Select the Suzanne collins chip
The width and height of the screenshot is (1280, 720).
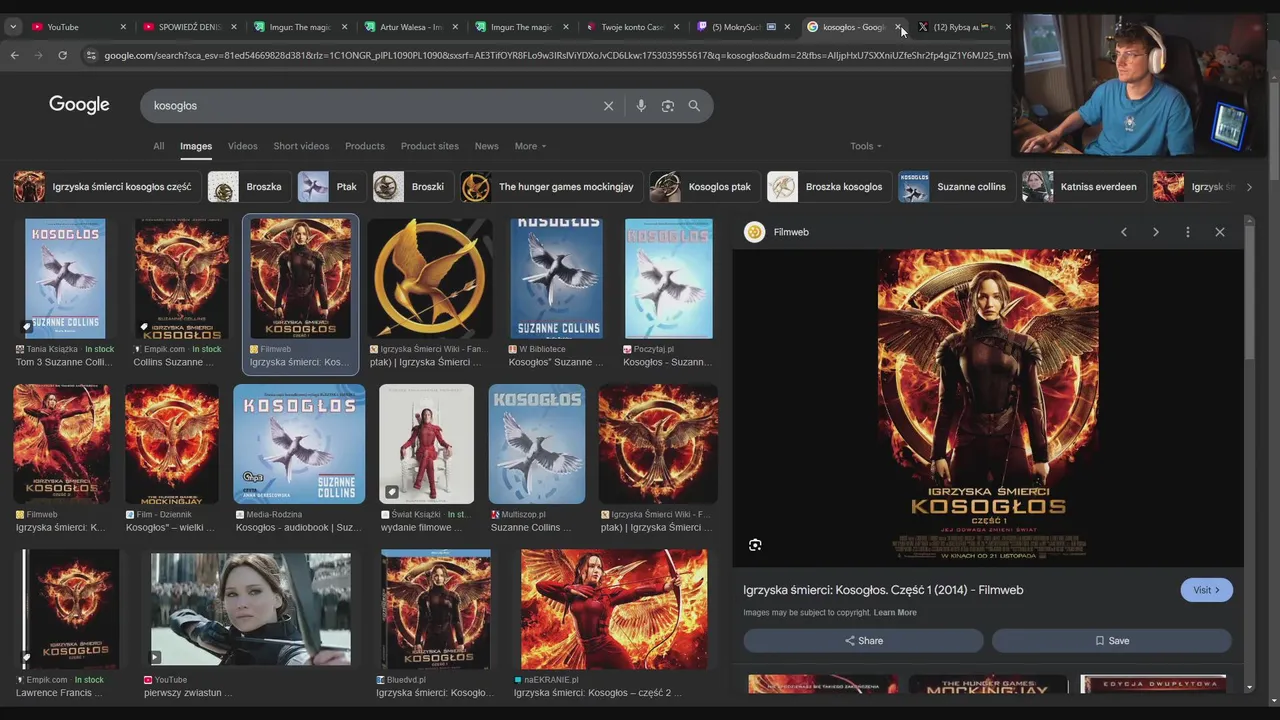point(955,187)
